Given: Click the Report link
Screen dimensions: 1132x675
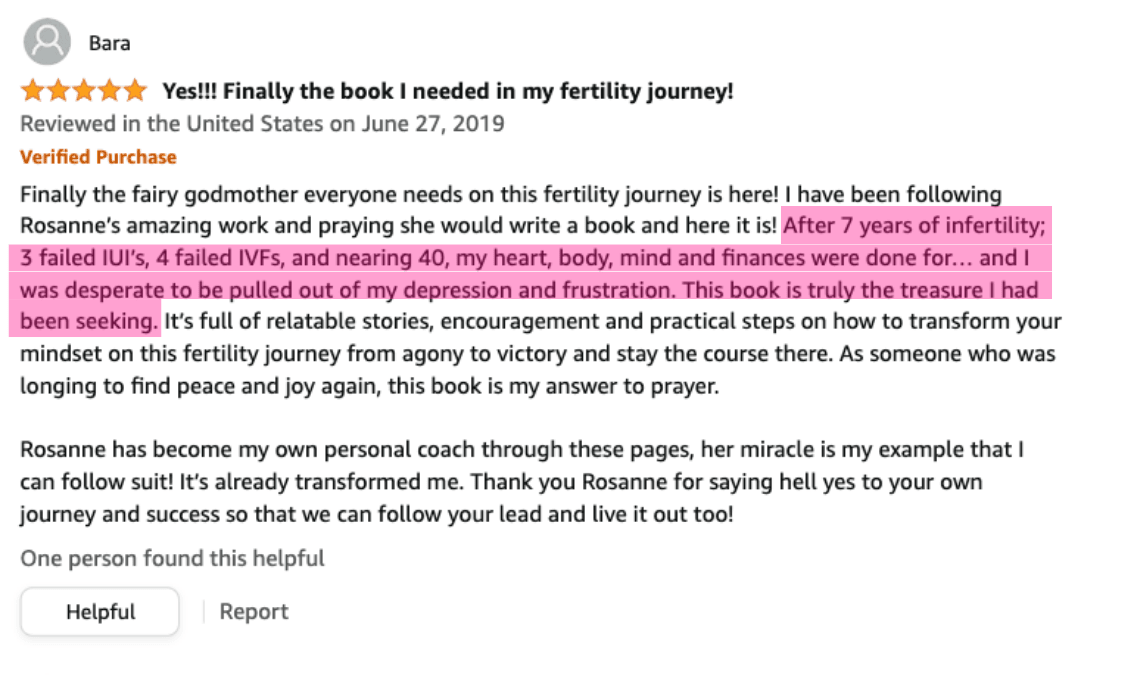Looking at the screenshot, I should (x=253, y=611).
